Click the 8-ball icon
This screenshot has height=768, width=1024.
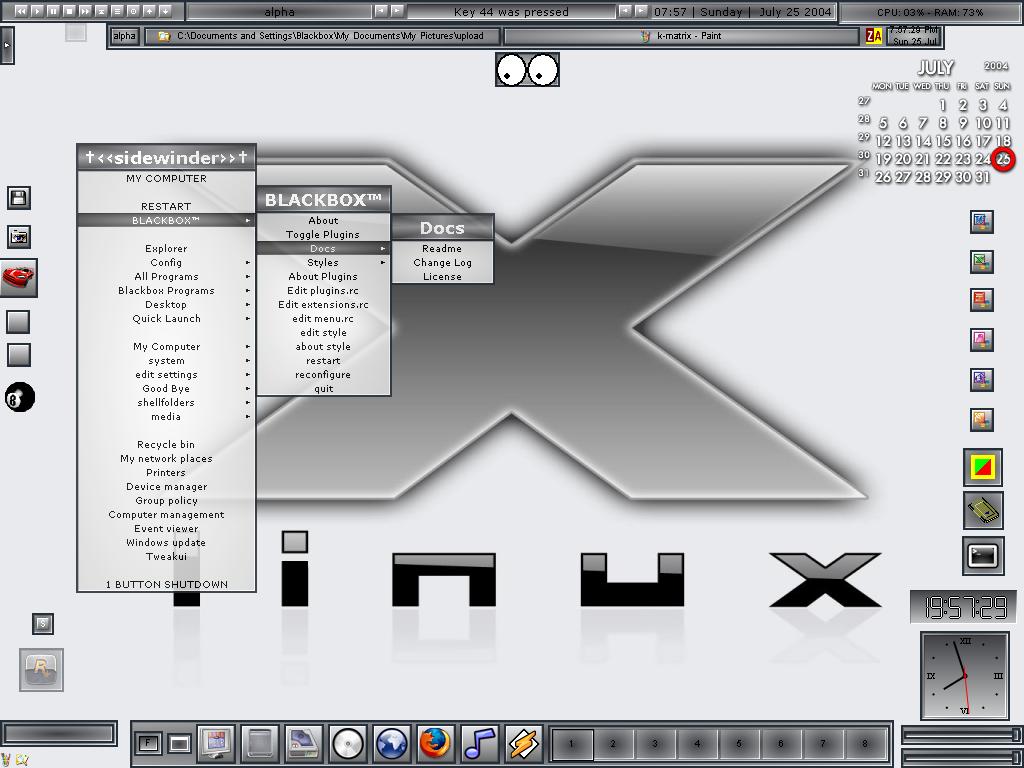point(20,397)
